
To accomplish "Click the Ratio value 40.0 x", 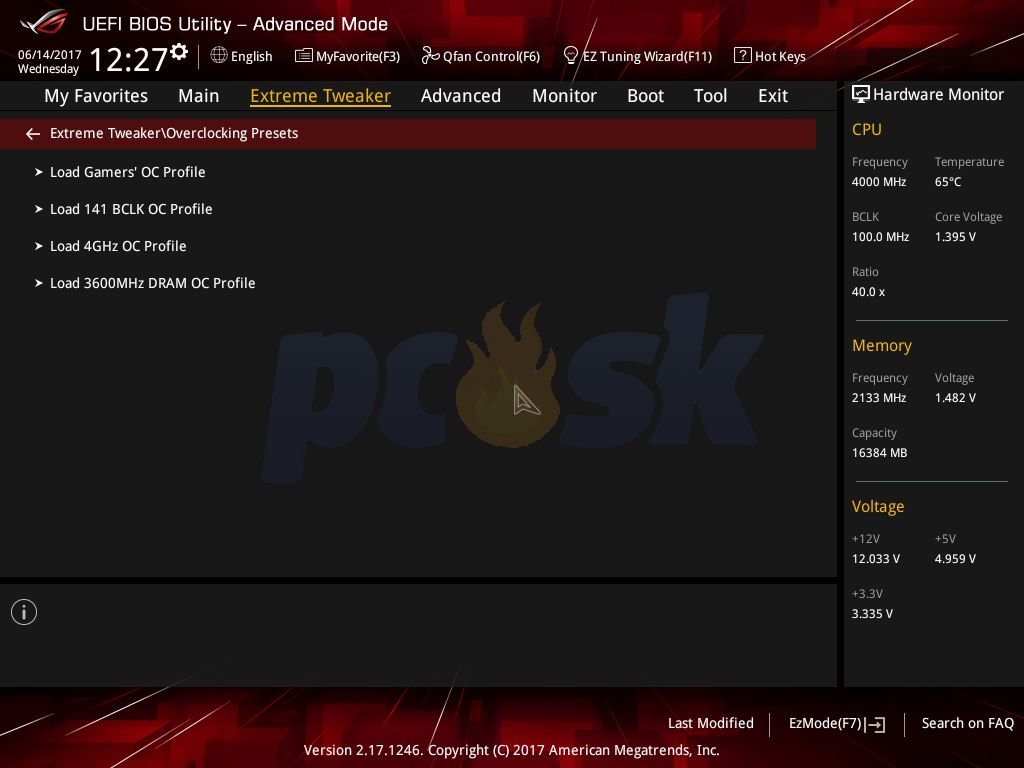I will click(x=869, y=292).
